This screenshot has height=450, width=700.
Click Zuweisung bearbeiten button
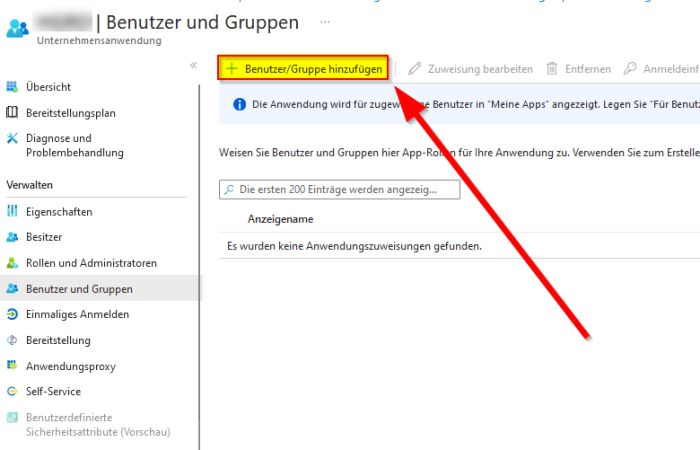471,69
